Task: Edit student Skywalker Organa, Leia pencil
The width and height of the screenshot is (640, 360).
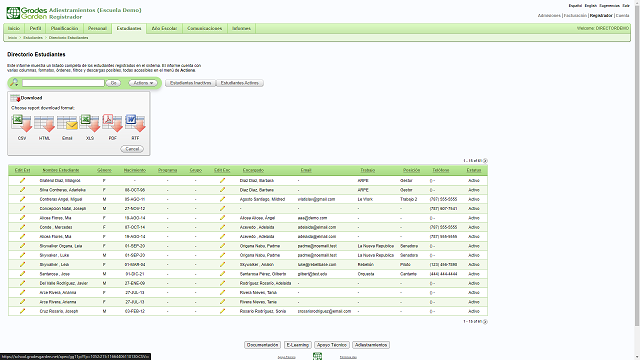Action: [x=22, y=246]
